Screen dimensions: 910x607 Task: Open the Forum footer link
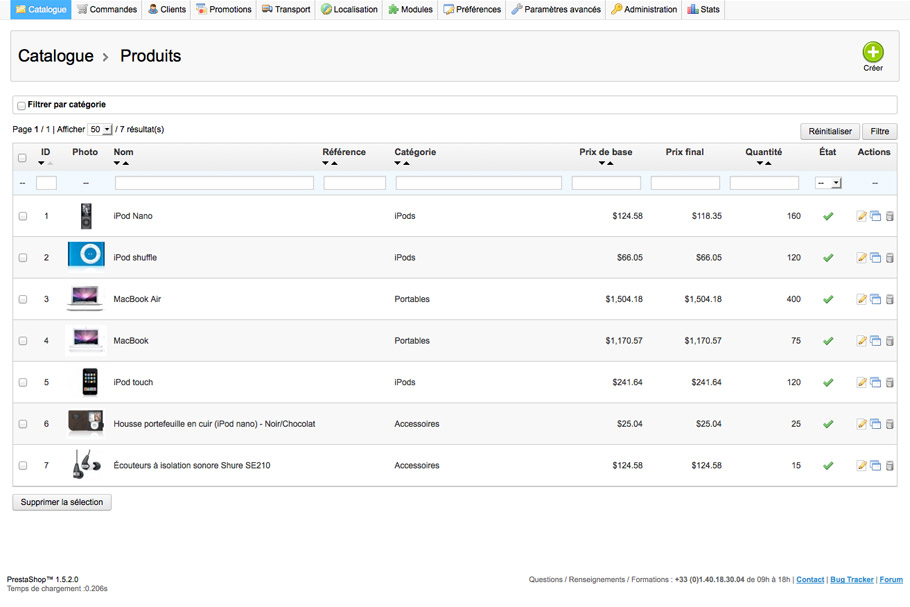[891, 580]
